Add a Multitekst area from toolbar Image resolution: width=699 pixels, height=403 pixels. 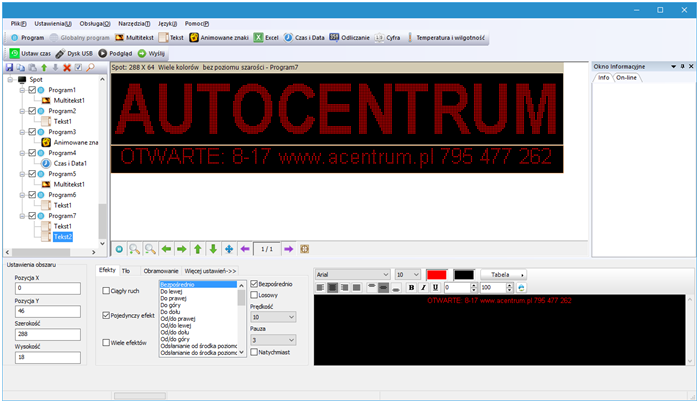(x=134, y=38)
